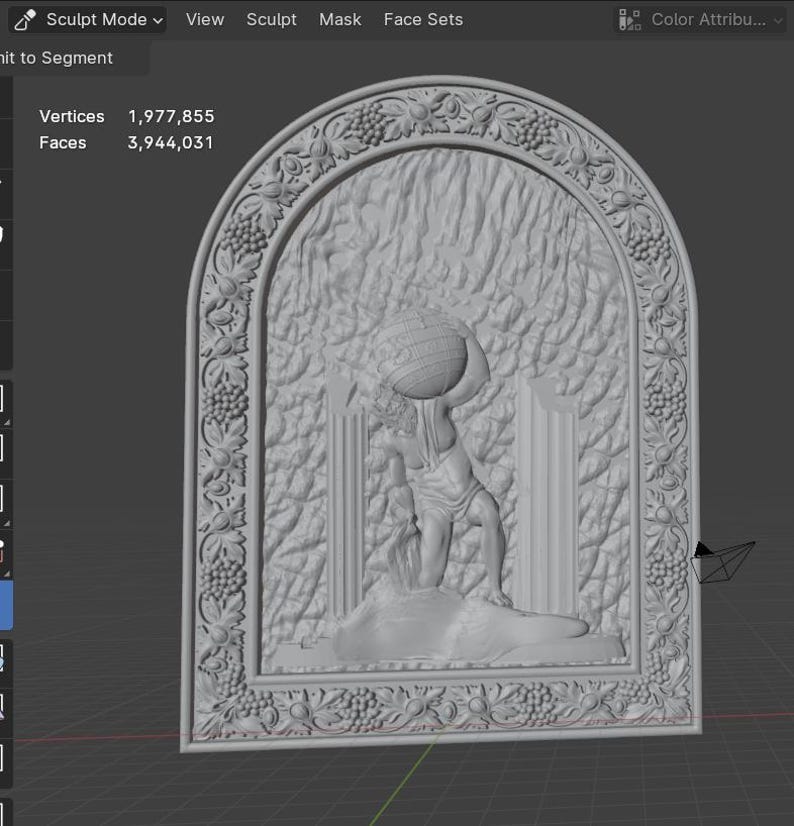
Task: Click the Color Attribute shading icon
Action: coord(630,20)
